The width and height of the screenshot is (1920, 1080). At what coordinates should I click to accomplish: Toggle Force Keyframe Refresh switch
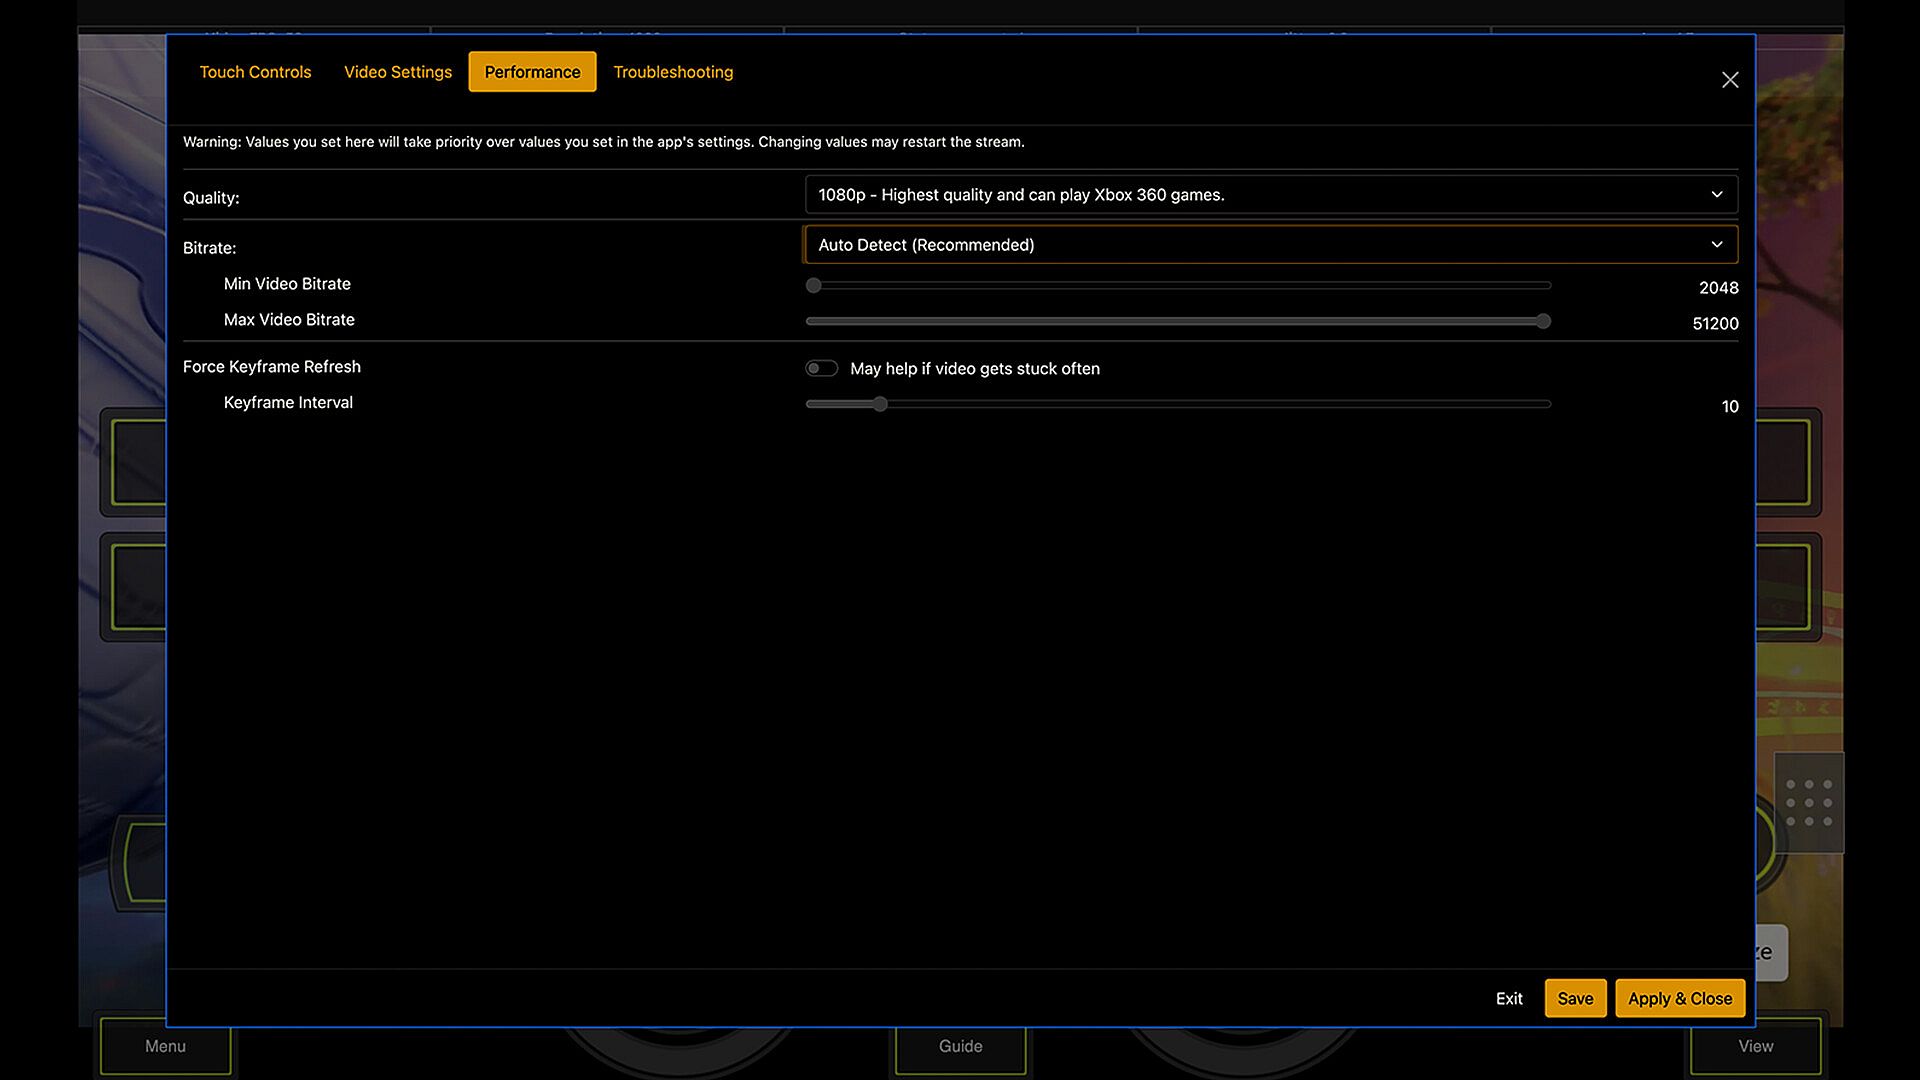point(821,368)
